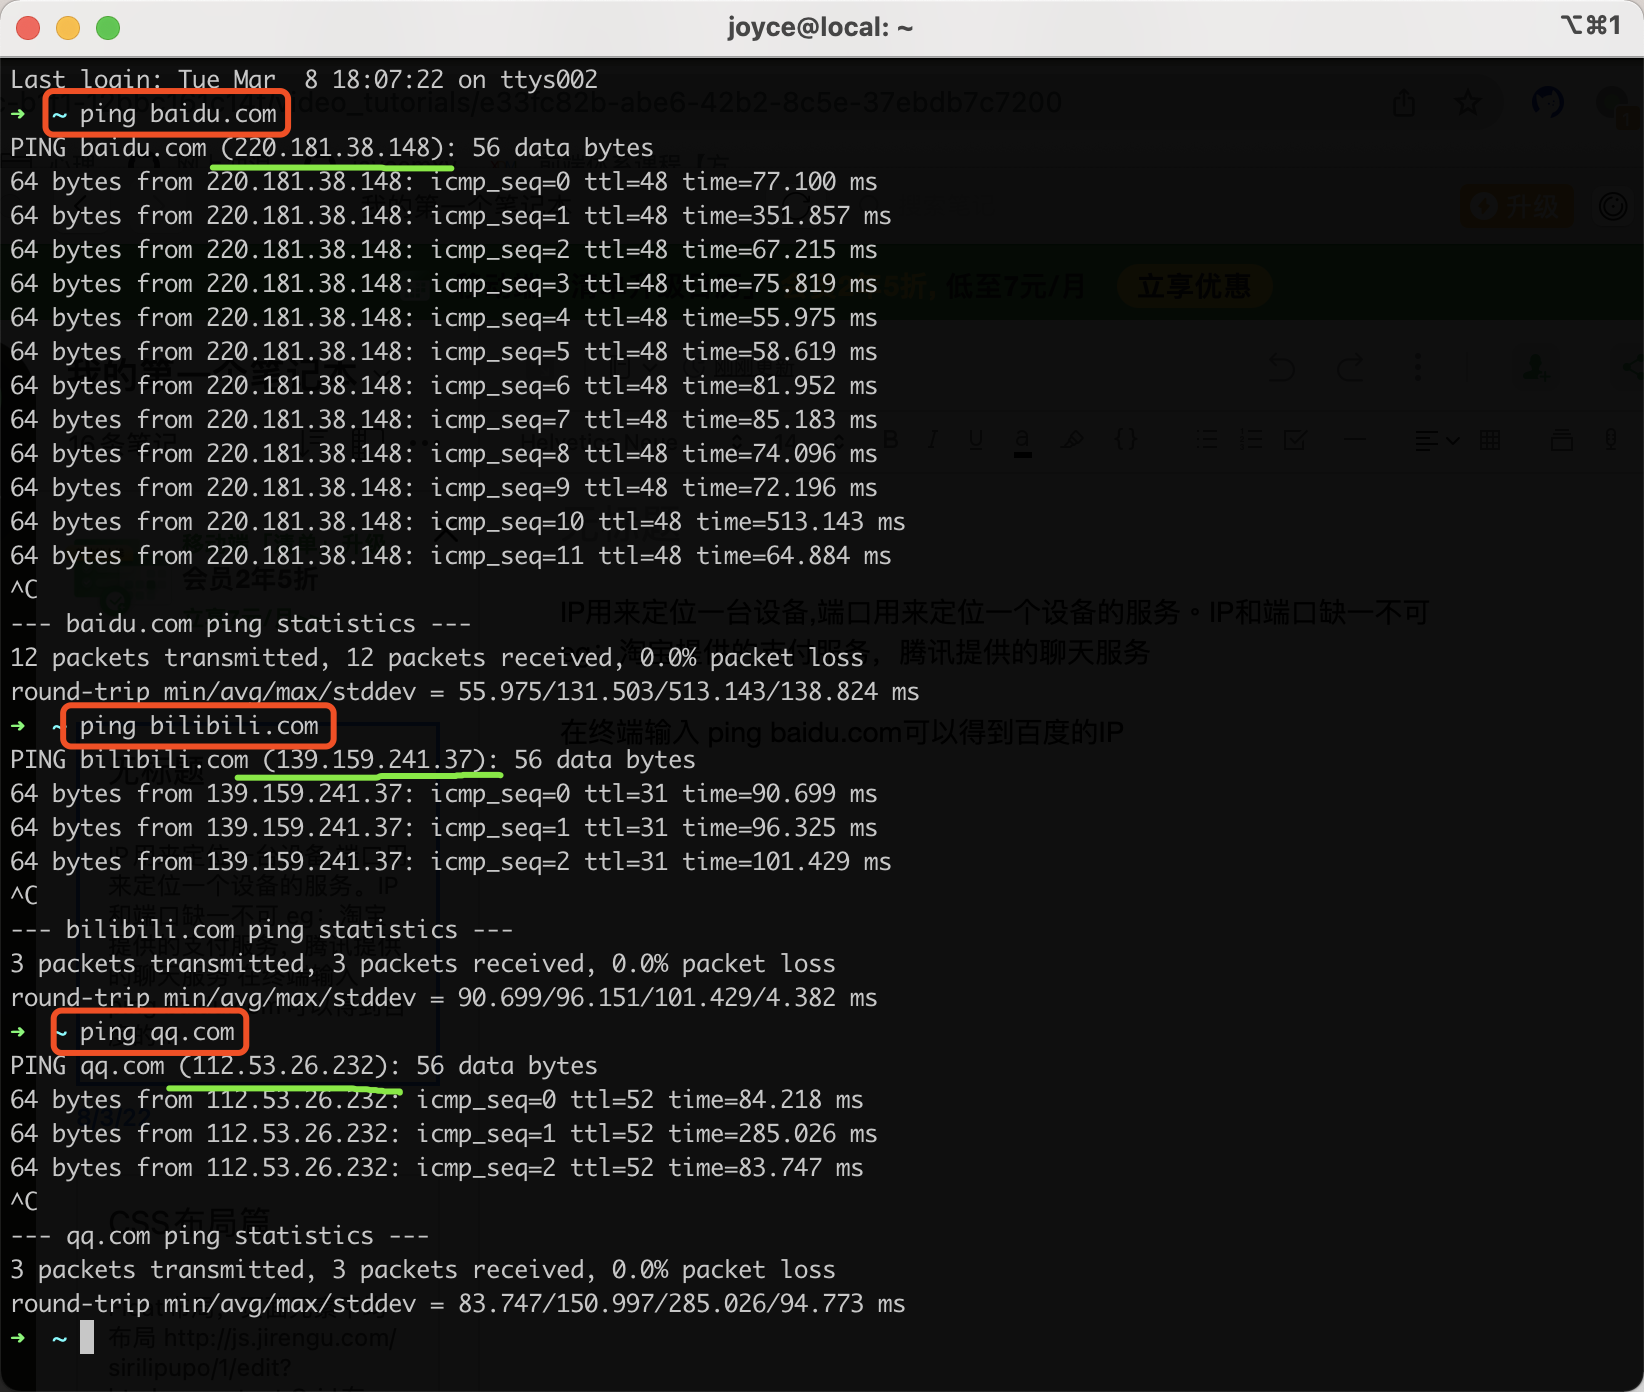Image resolution: width=1644 pixels, height=1392 pixels.
Task: Open the three-dot more menu in note editor
Action: click(x=1417, y=367)
